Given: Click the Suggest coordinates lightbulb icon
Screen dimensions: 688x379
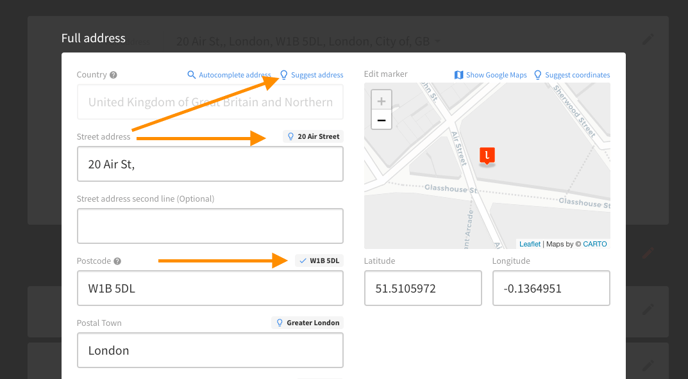Looking at the screenshot, I should pyautogui.click(x=538, y=75).
